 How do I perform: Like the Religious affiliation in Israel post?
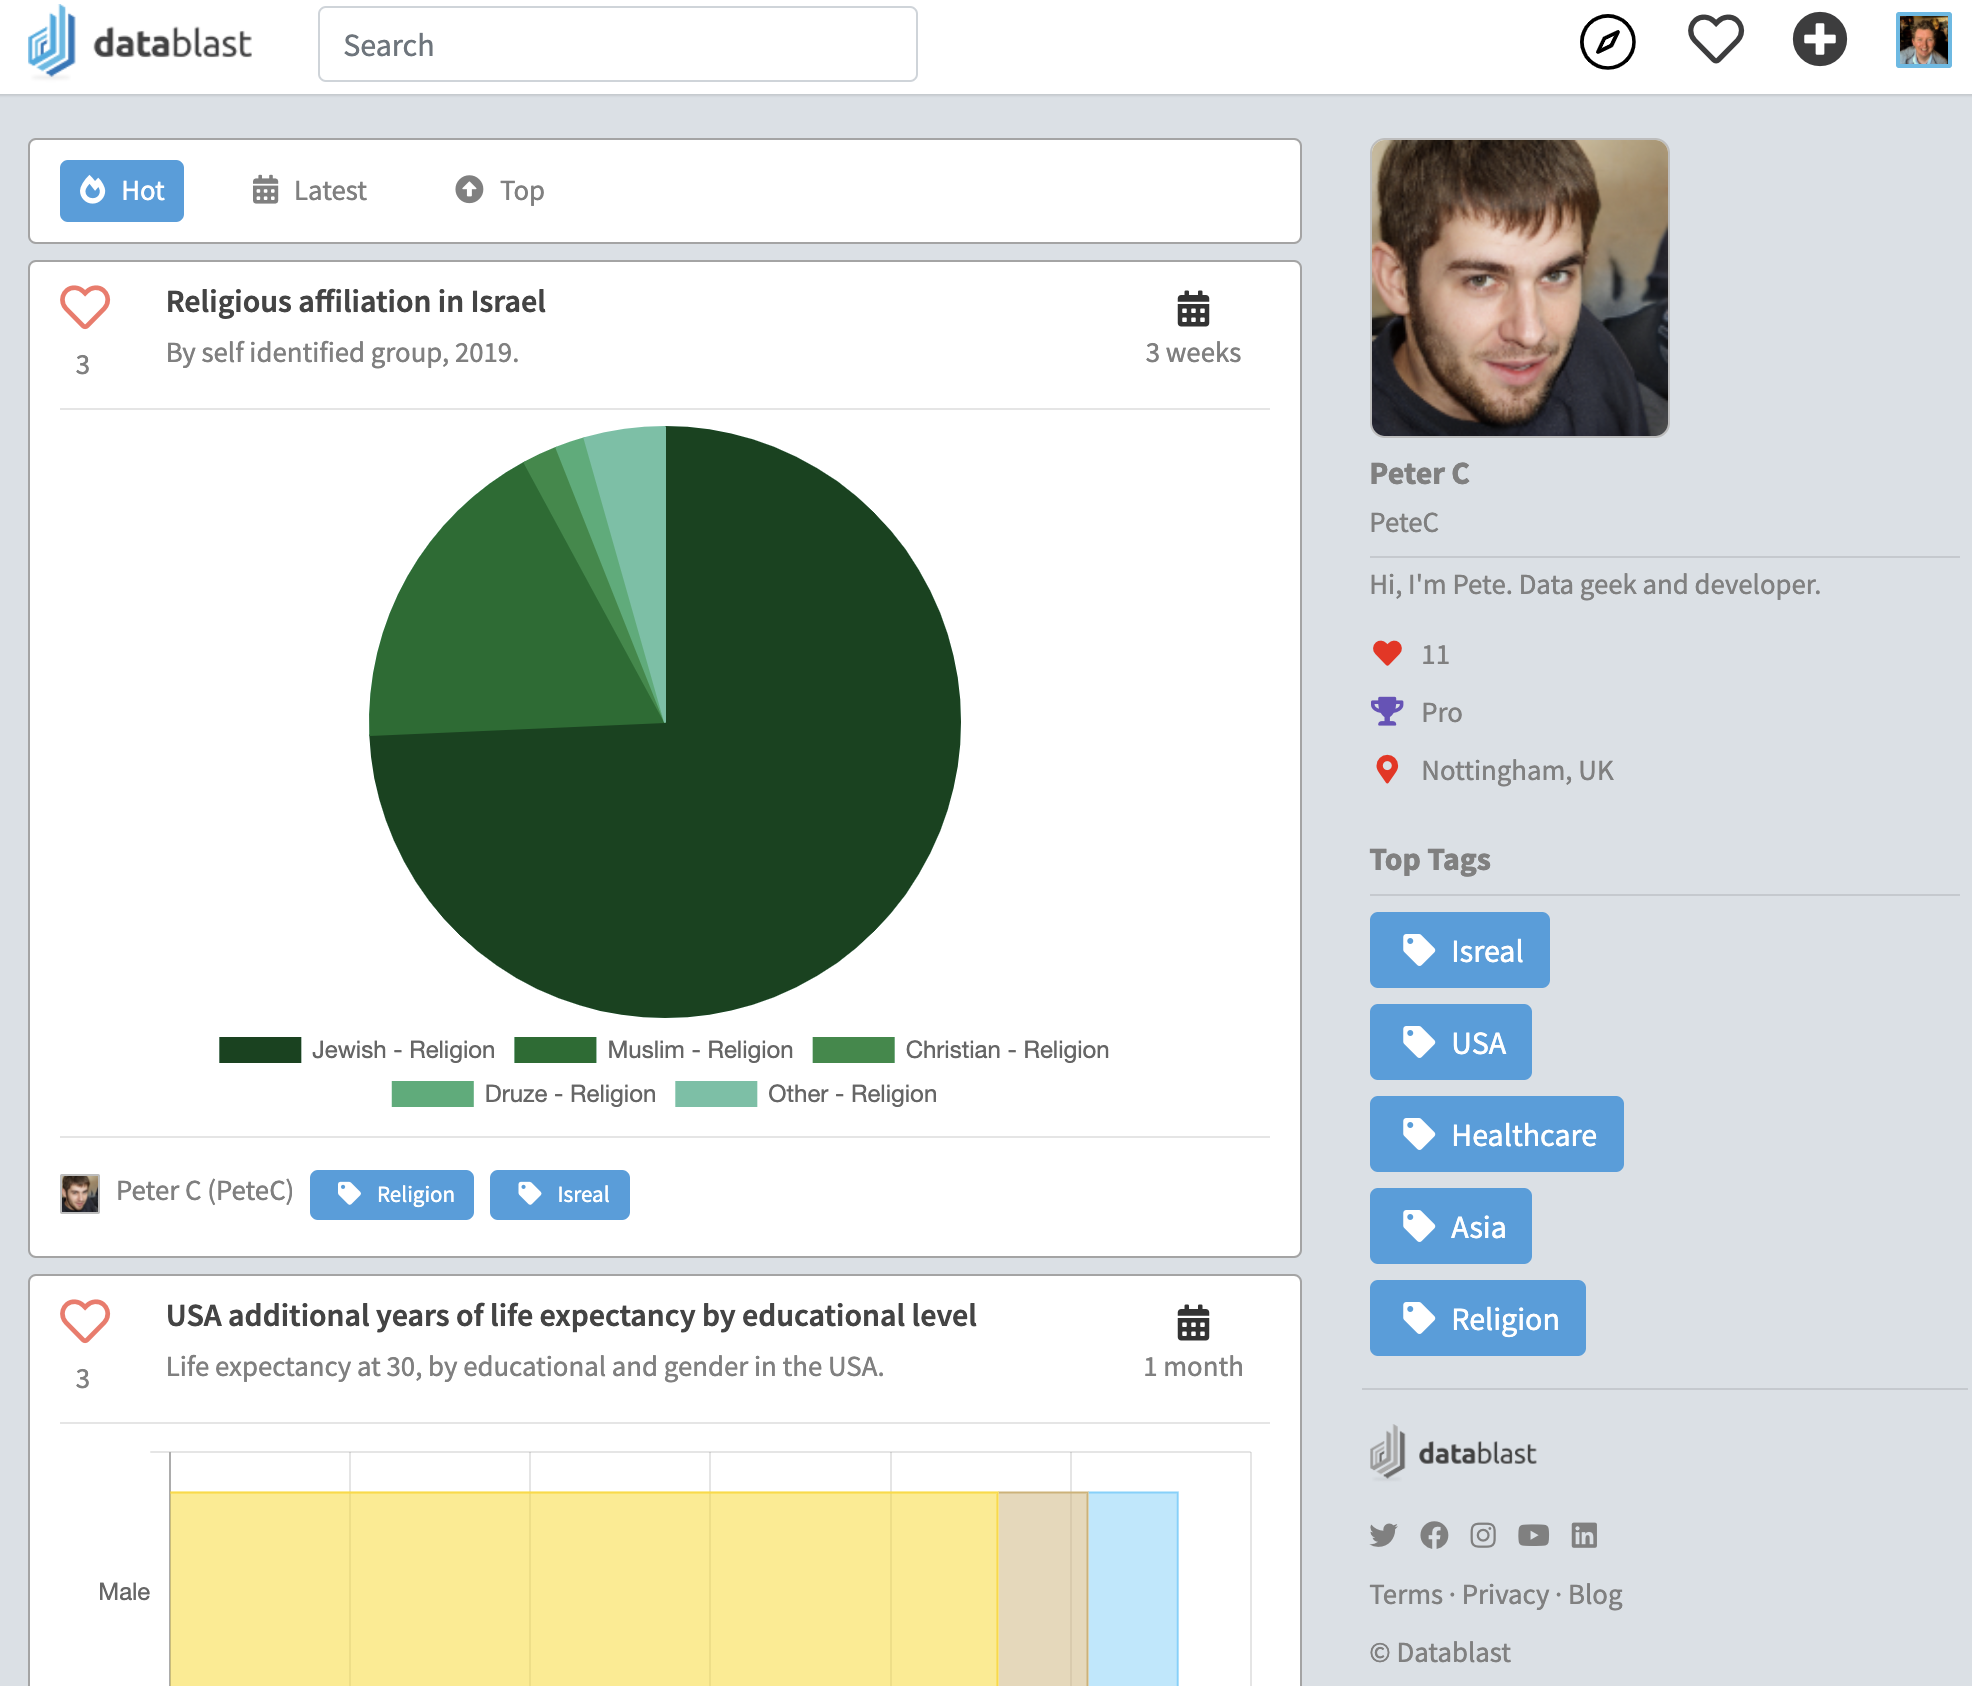coord(85,307)
